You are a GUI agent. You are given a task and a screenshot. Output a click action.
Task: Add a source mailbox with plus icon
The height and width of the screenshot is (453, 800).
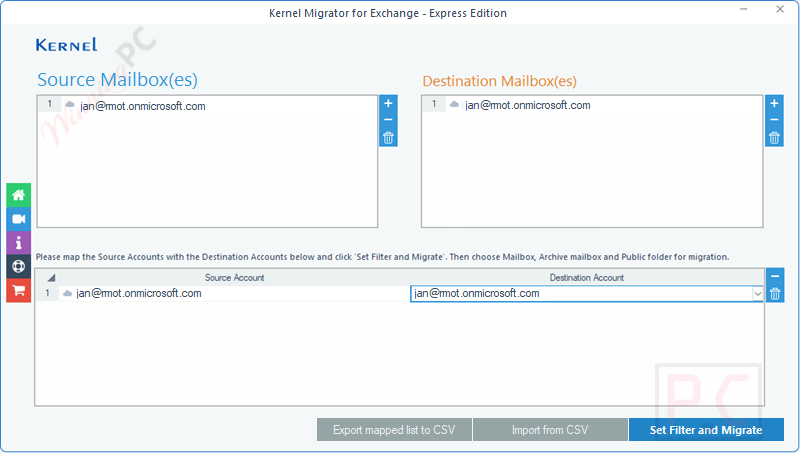coord(388,103)
